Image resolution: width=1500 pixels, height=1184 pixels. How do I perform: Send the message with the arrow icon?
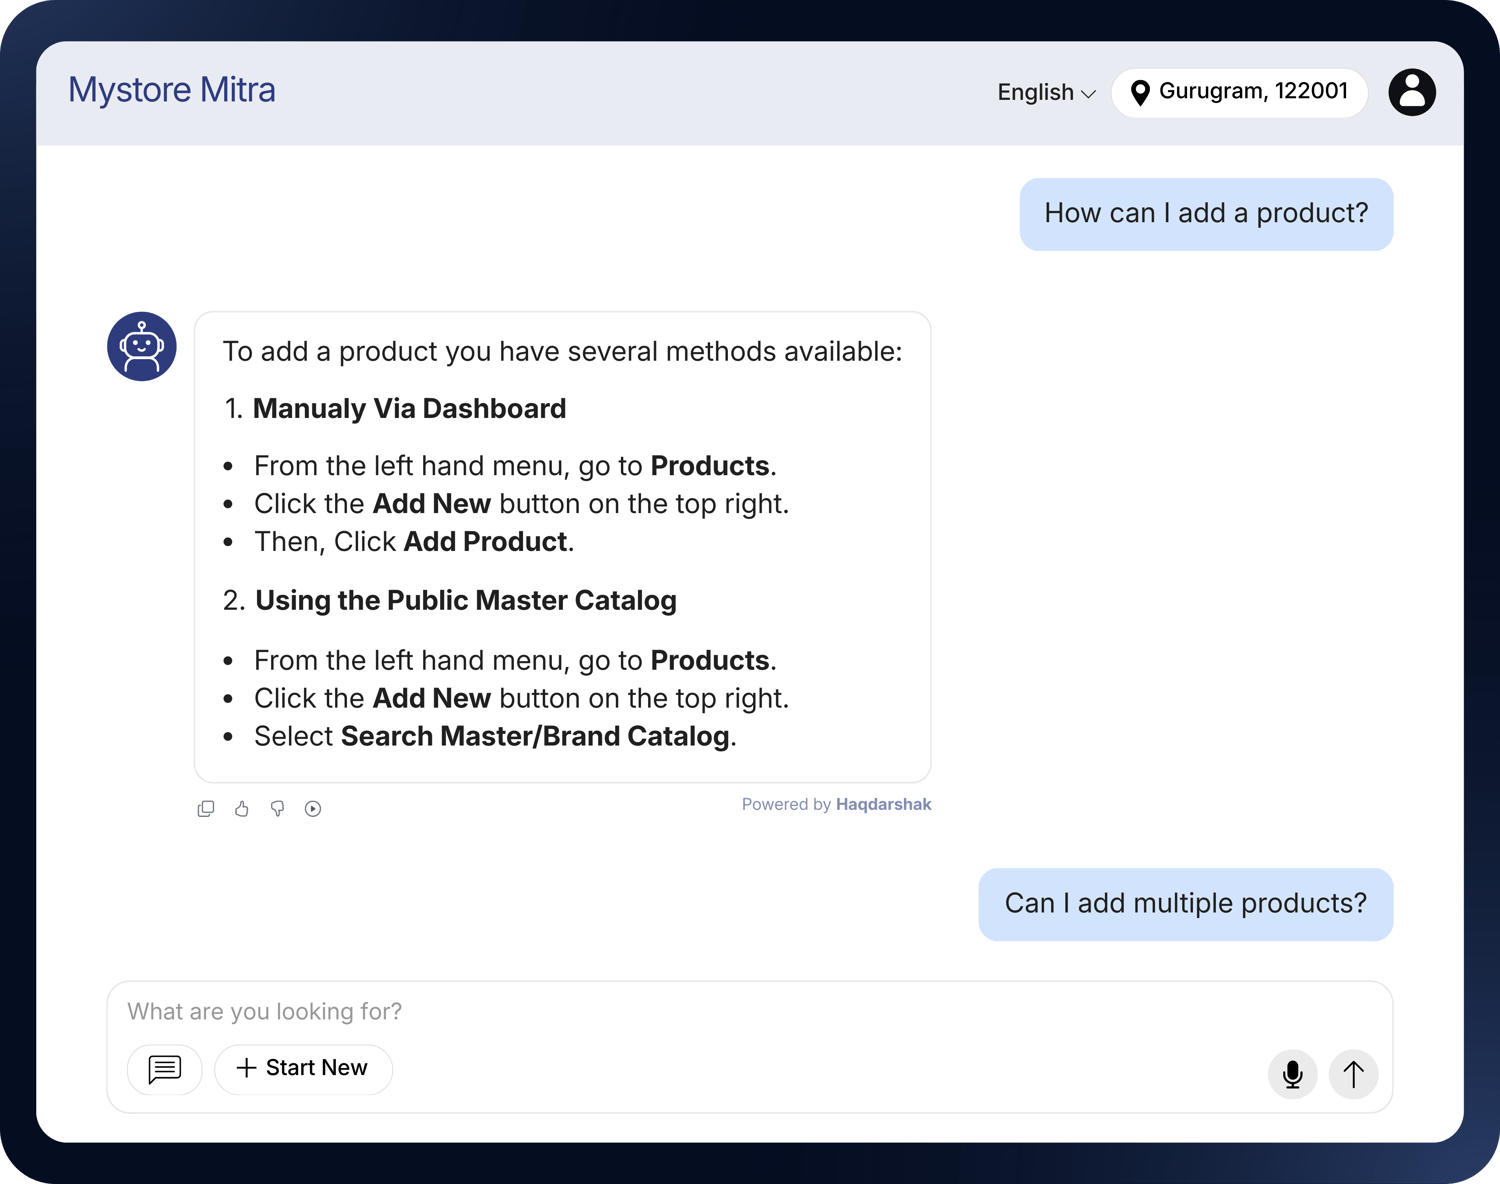[1353, 1074]
